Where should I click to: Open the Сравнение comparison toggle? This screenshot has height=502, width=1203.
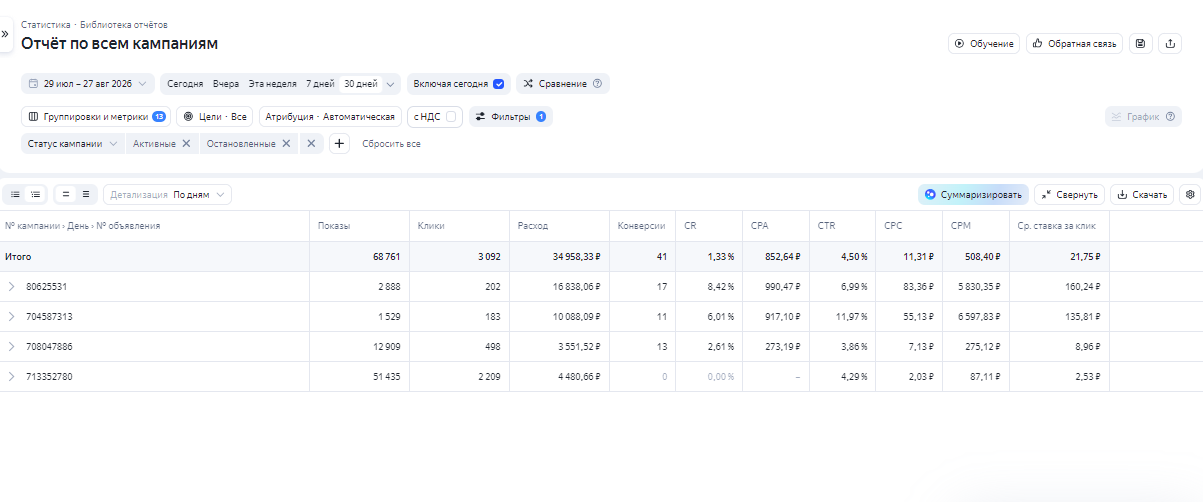click(563, 84)
